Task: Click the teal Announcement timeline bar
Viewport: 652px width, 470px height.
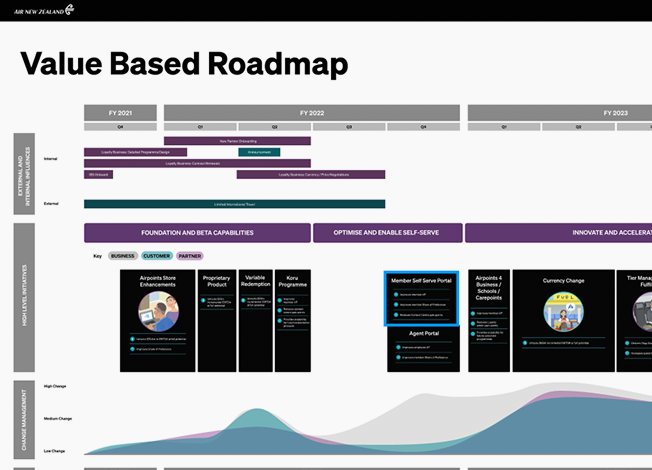Action: pos(259,152)
